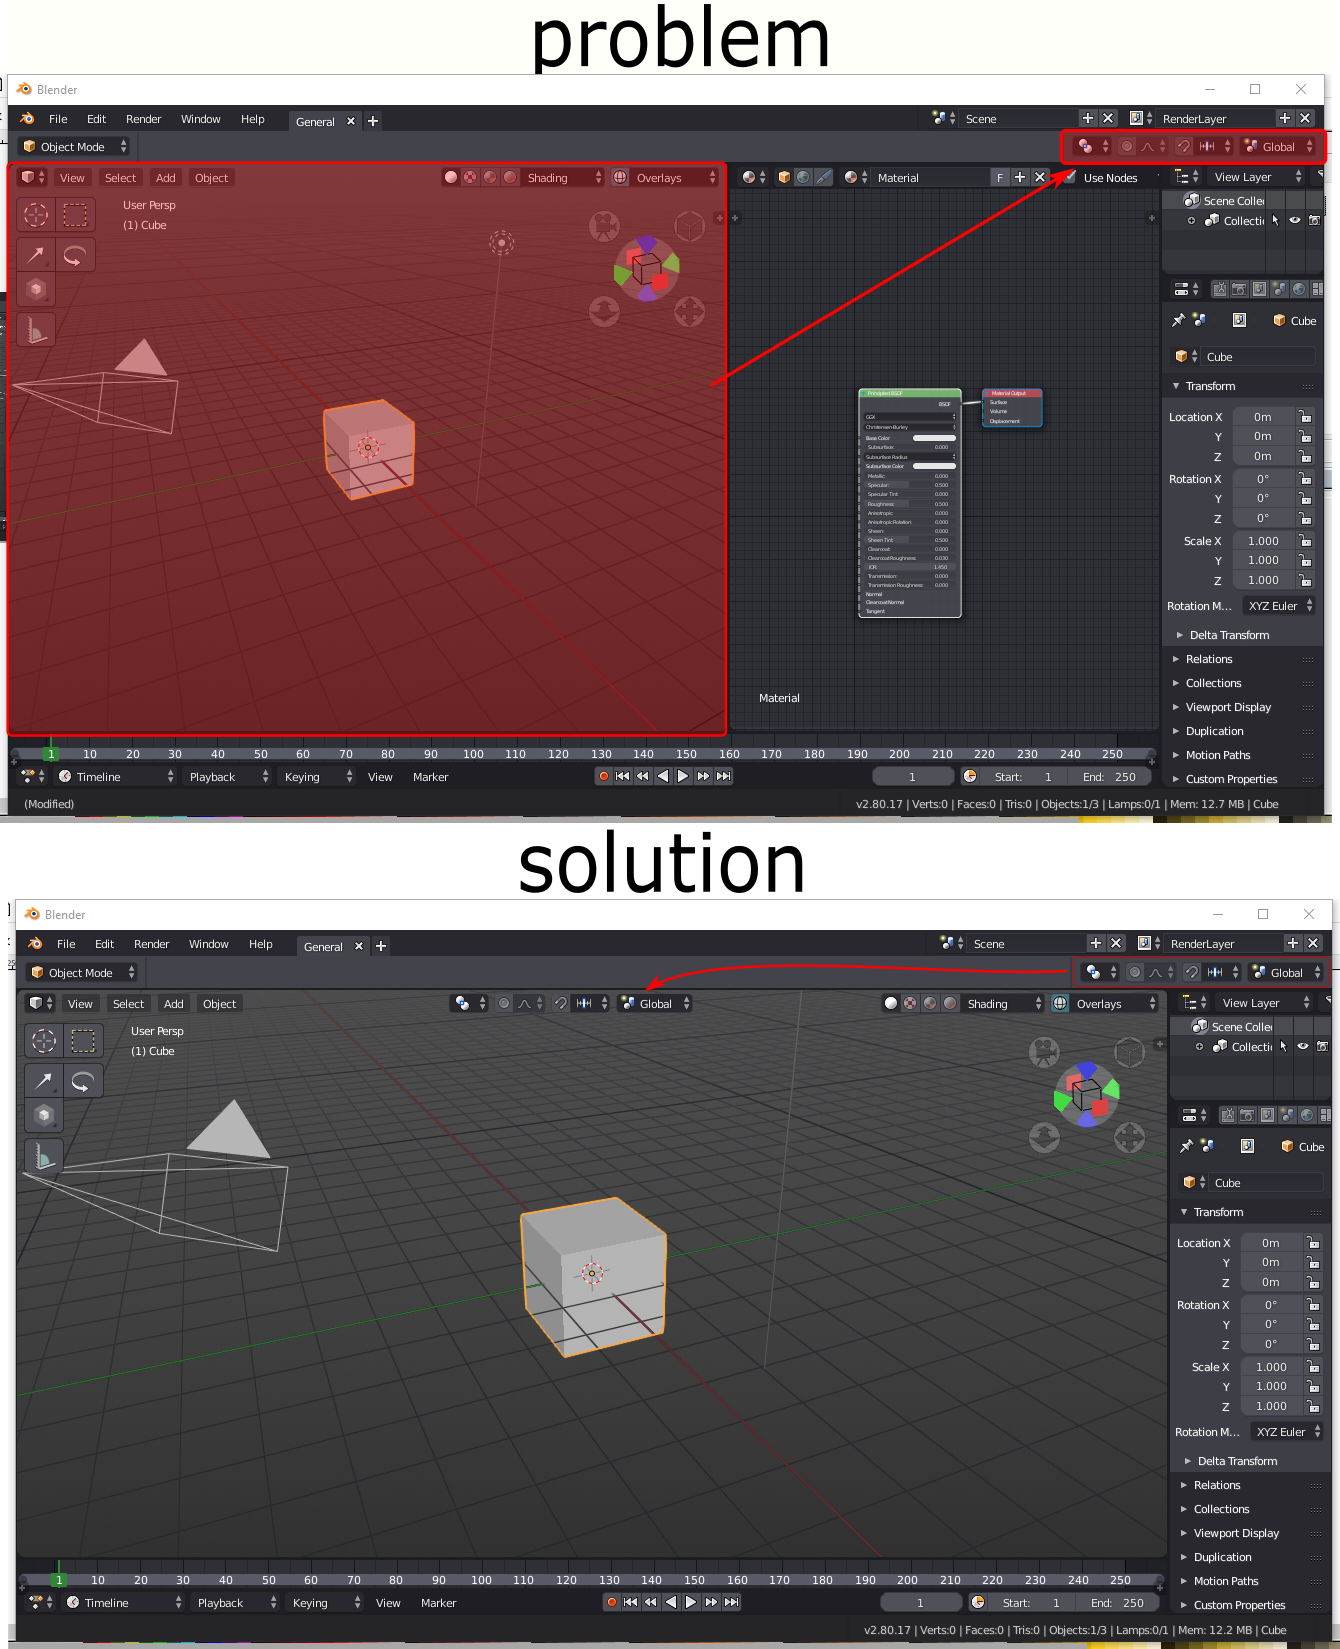Toggle overlays icon in bottom window viewport header
This screenshot has width=1340, height=1649.
pyautogui.click(x=1060, y=1003)
